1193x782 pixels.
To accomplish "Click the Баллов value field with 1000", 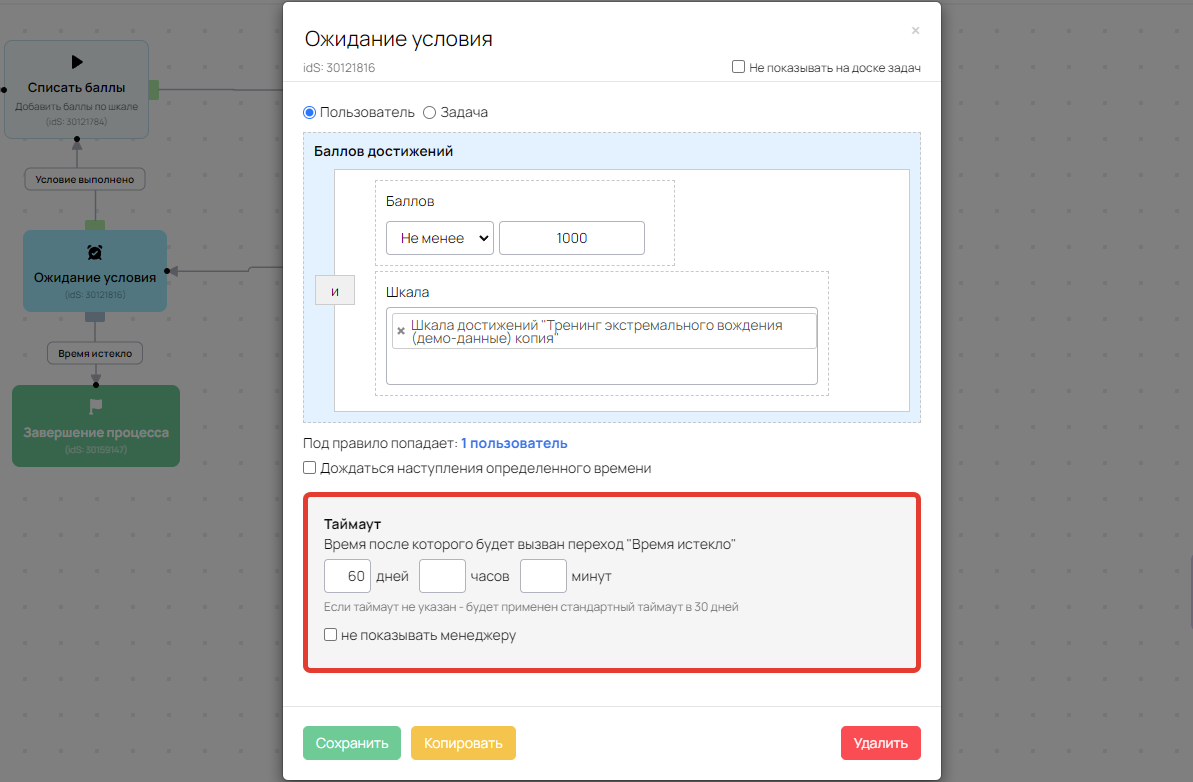I will point(572,238).
